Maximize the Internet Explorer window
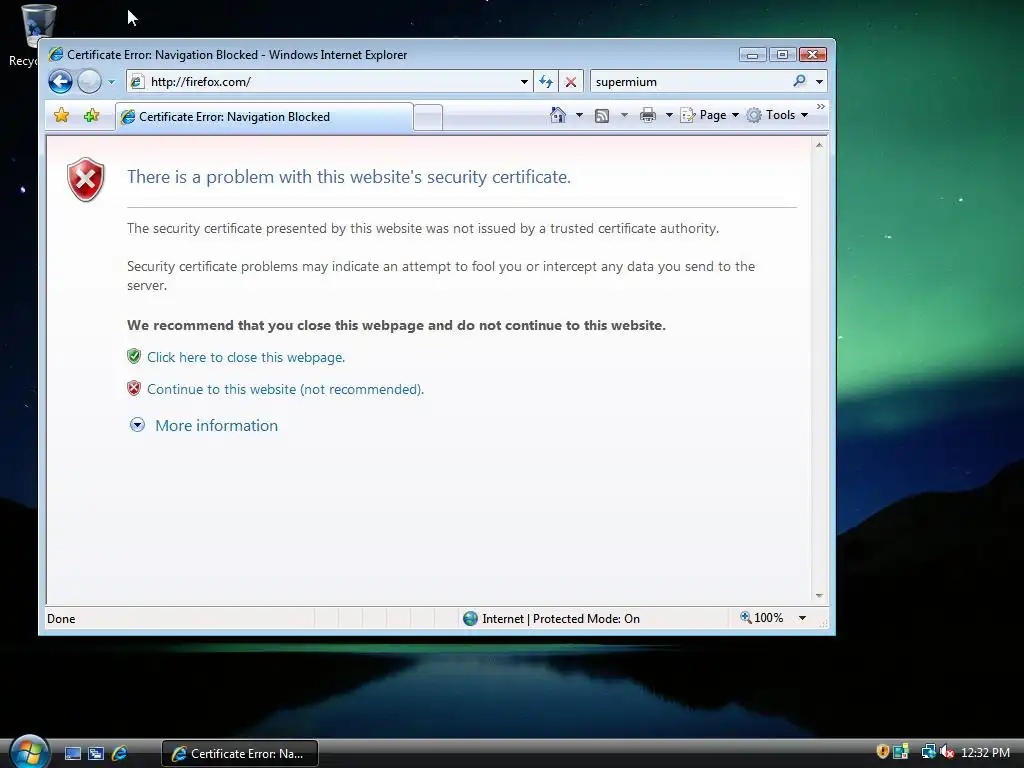1024x768 pixels. pos(782,55)
